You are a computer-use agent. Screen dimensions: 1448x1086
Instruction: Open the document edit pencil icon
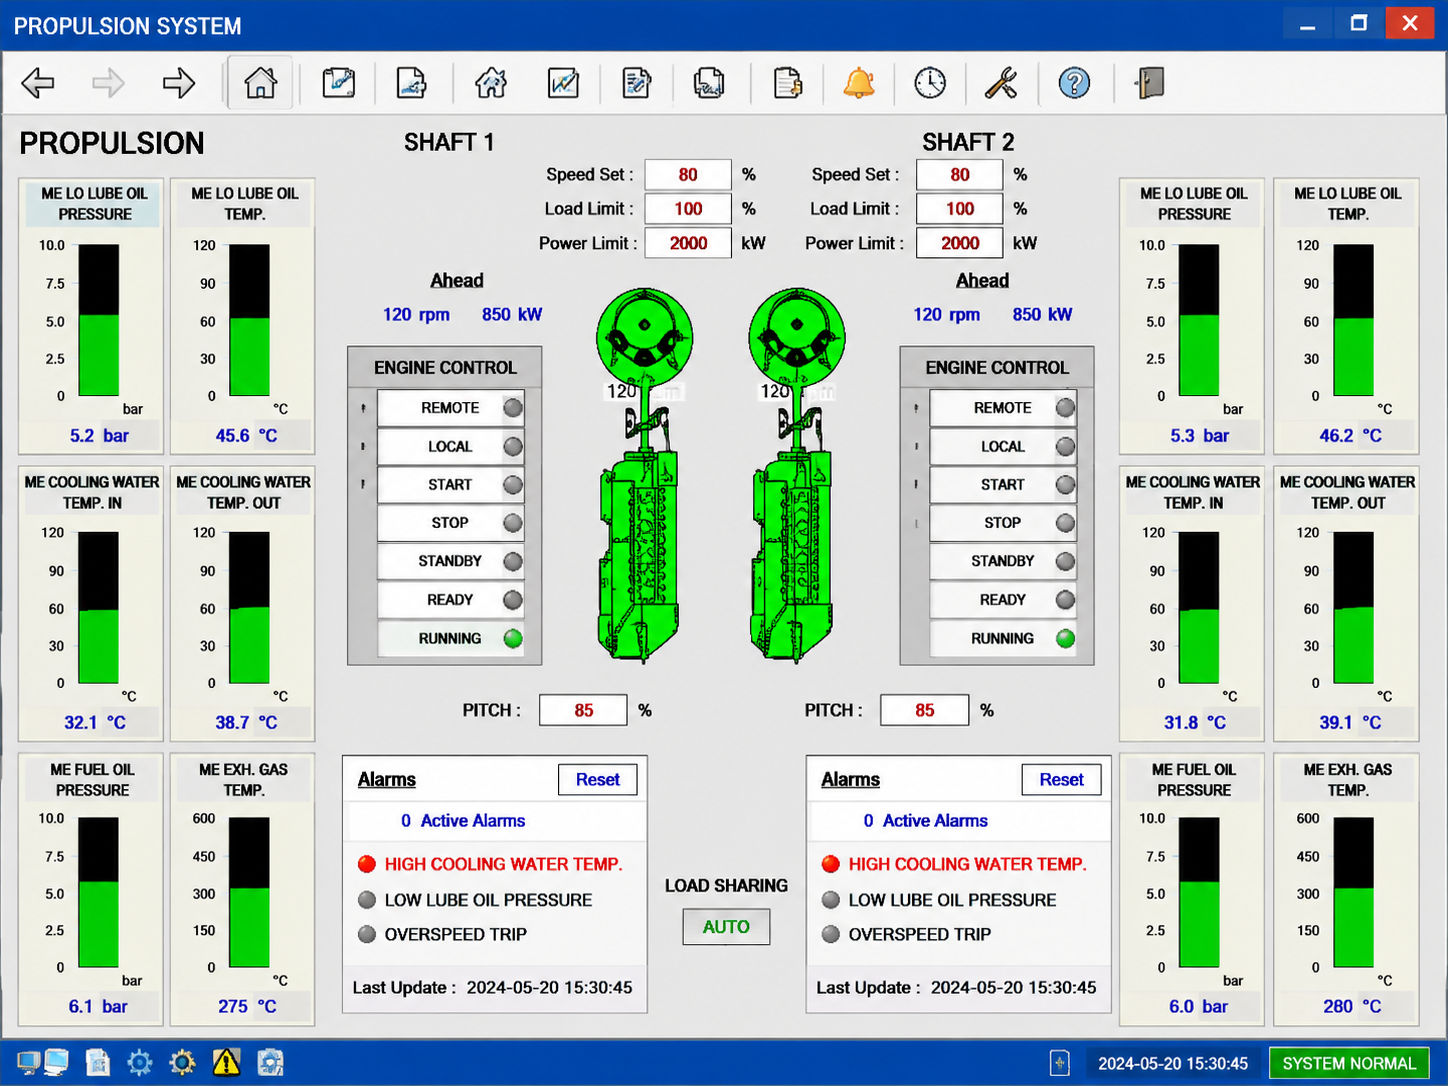636,83
